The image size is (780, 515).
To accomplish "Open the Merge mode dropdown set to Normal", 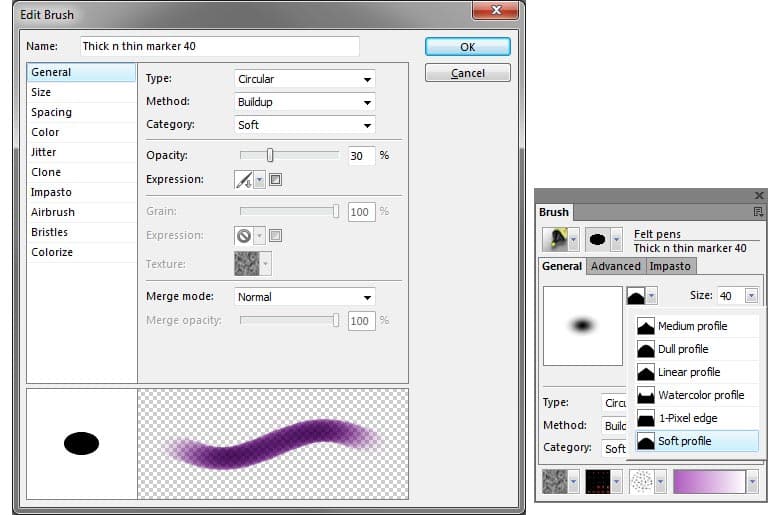I will [x=305, y=297].
